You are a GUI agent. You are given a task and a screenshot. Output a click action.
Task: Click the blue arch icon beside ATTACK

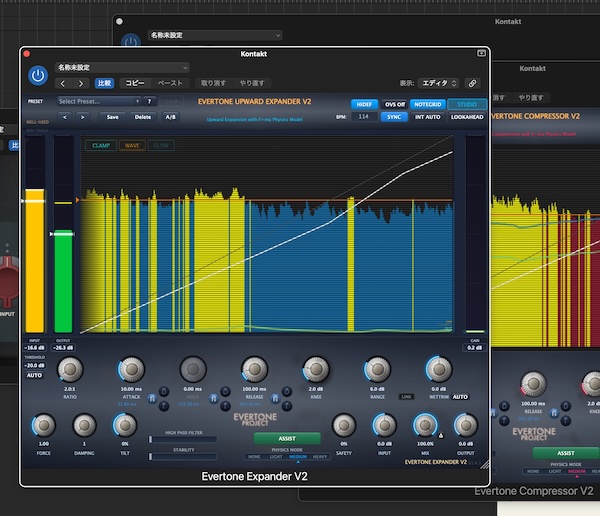[x=152, y=398]
